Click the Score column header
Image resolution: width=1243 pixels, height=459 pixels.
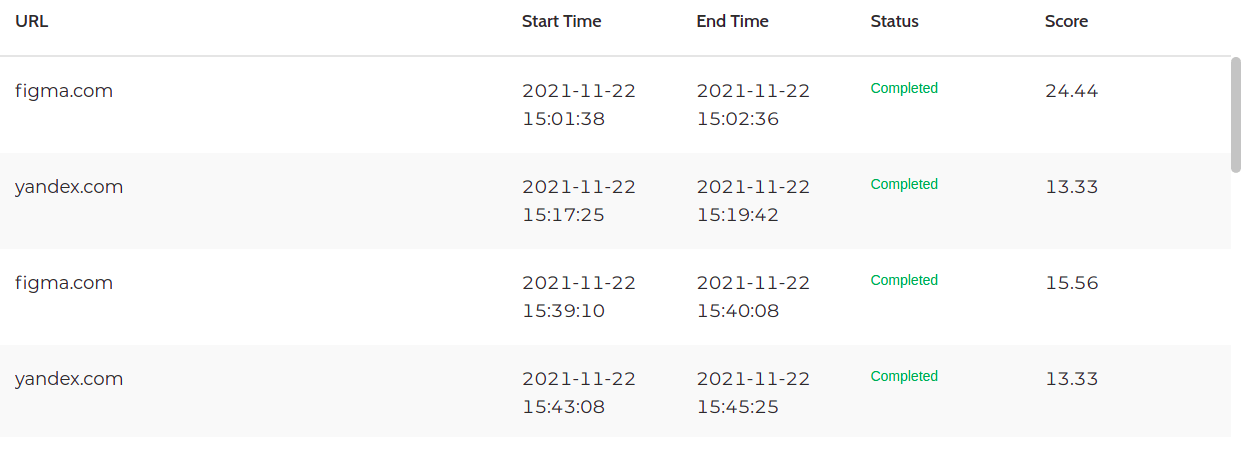tap(1066, 21)
